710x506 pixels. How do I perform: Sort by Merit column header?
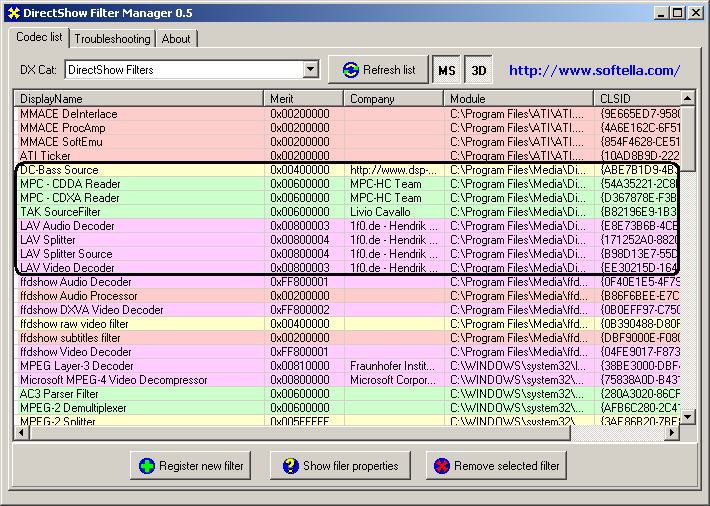[304, 99]
